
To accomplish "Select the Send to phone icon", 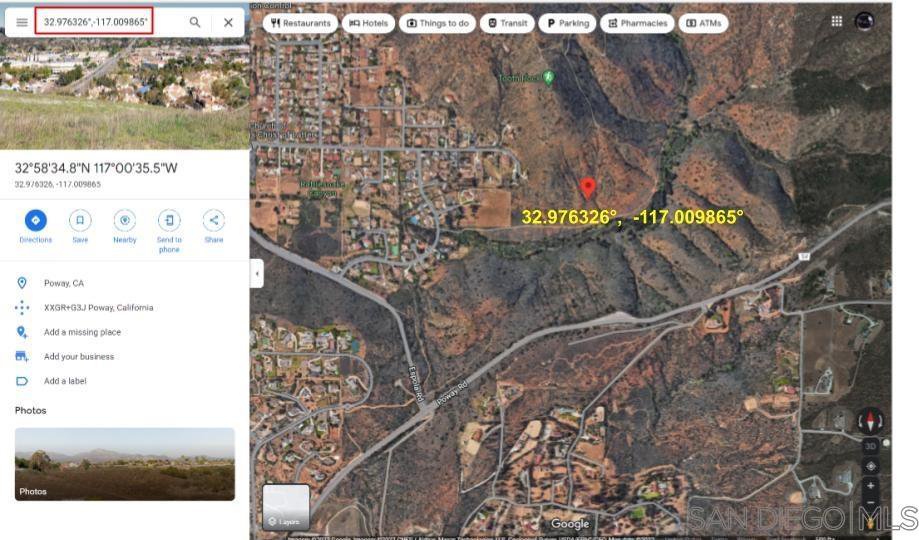I will (169, 220).
